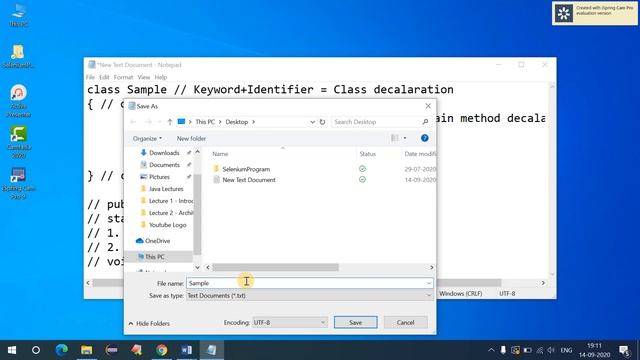Viewport: 640px width, 360px height.
Task: Sort by Date modified column header
Action: point(420,154)
